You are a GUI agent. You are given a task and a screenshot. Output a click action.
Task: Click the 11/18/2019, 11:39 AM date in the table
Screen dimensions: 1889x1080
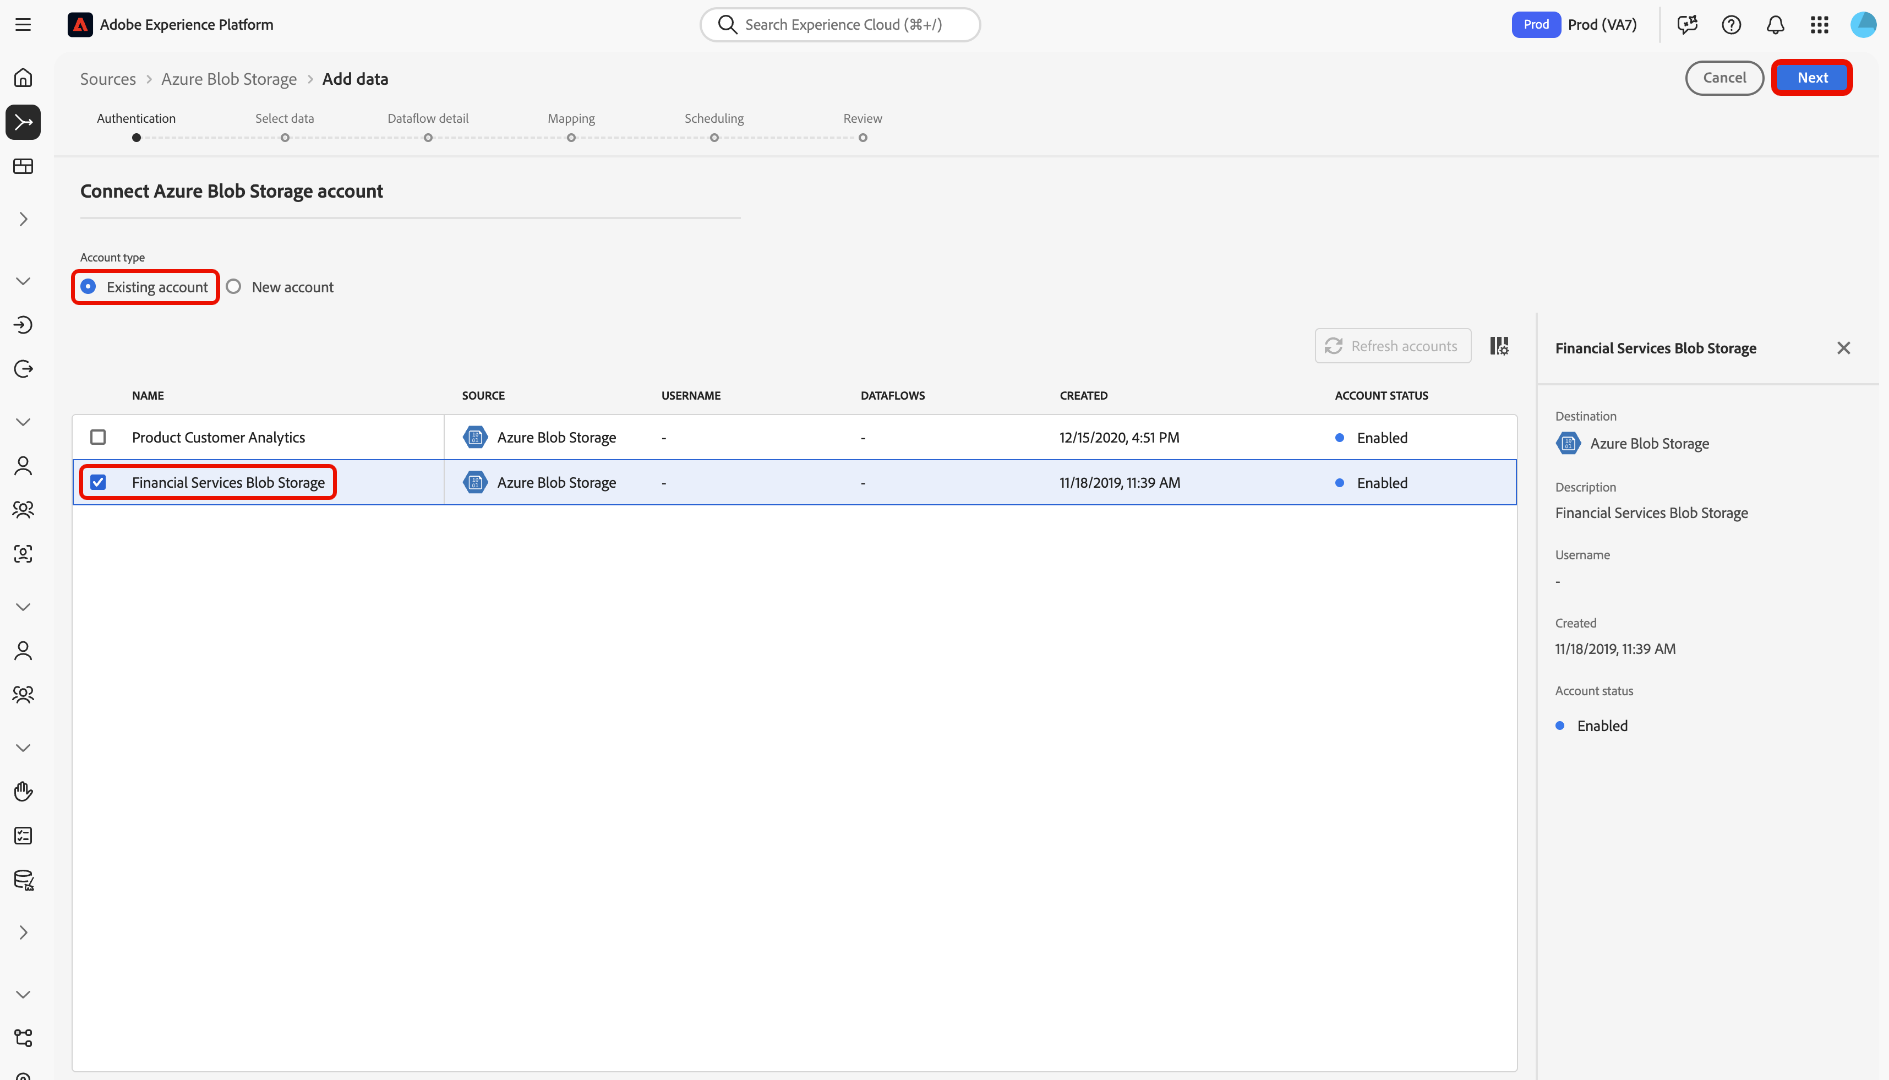click(x=1120, y=482)
